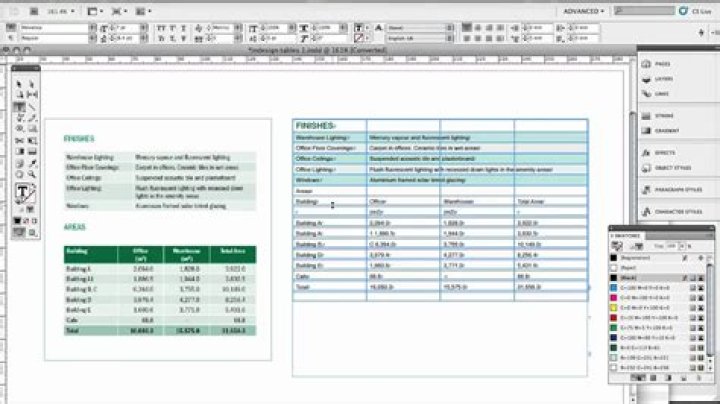Open the font family dropdown arrow
This screenshot has height=404, width=720.
coord(92,28)
